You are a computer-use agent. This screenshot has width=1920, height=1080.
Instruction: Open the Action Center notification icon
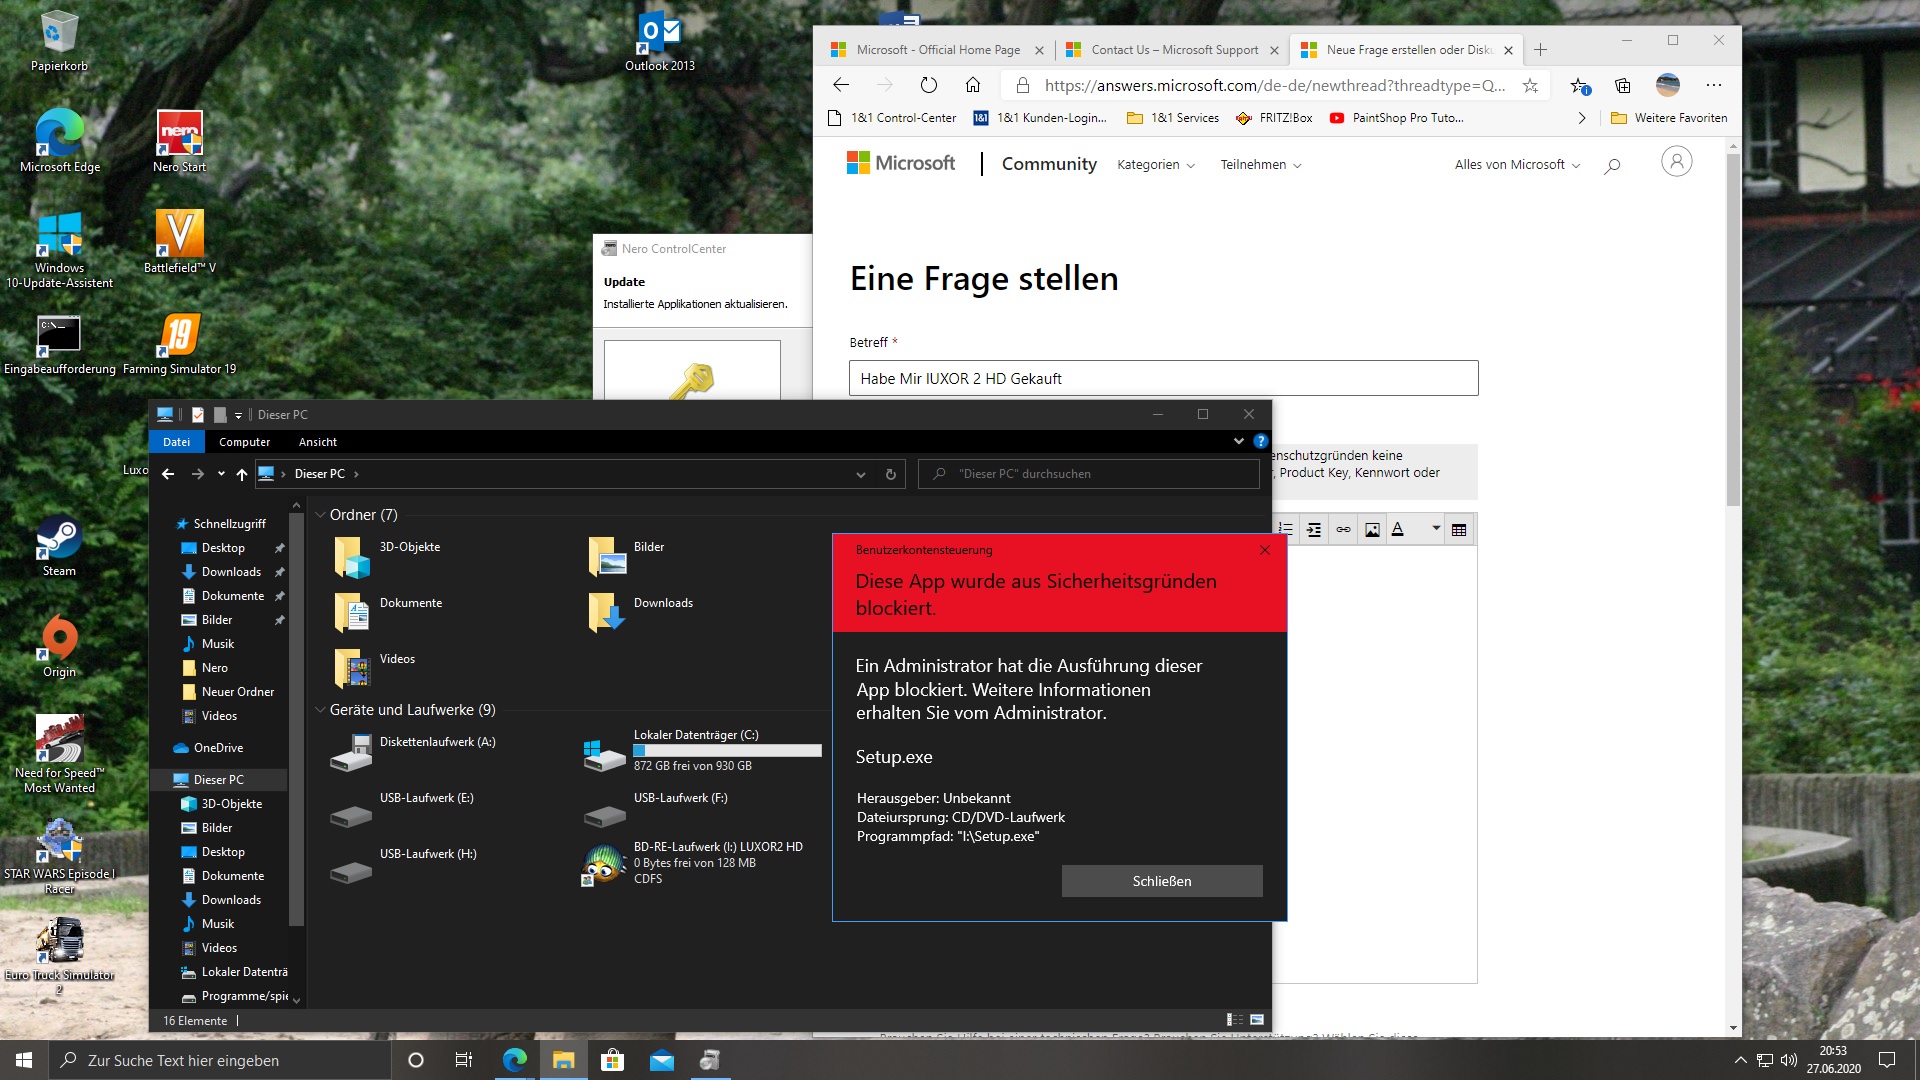point(1886,1060)
